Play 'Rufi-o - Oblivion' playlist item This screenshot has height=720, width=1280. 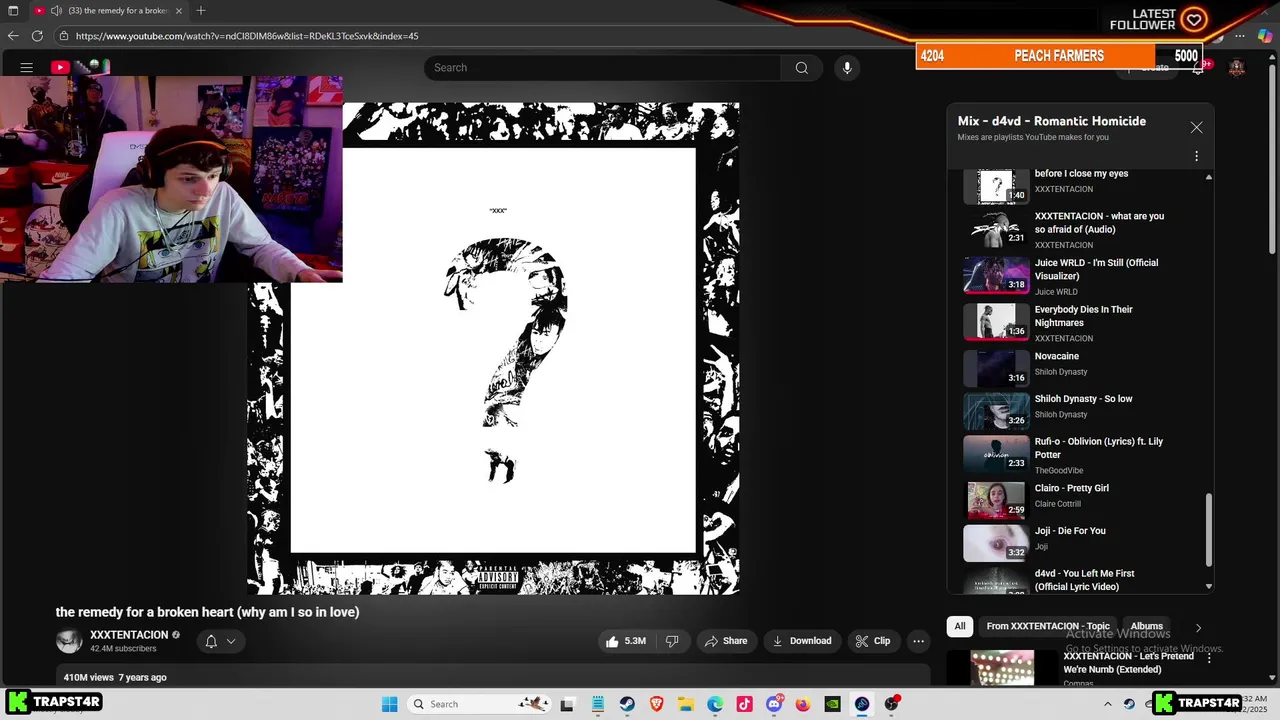pyautogui.click(x=1080, y=455)
